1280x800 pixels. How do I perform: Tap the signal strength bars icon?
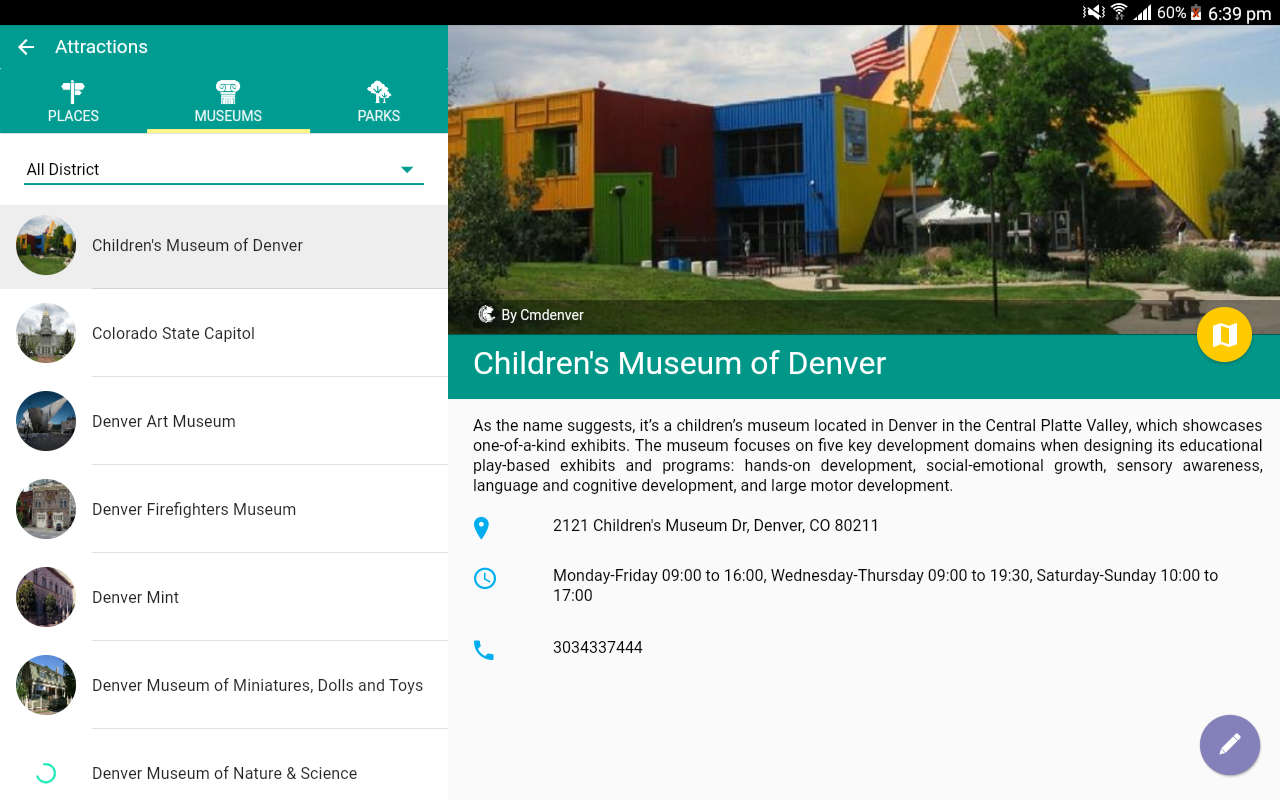1142,13
